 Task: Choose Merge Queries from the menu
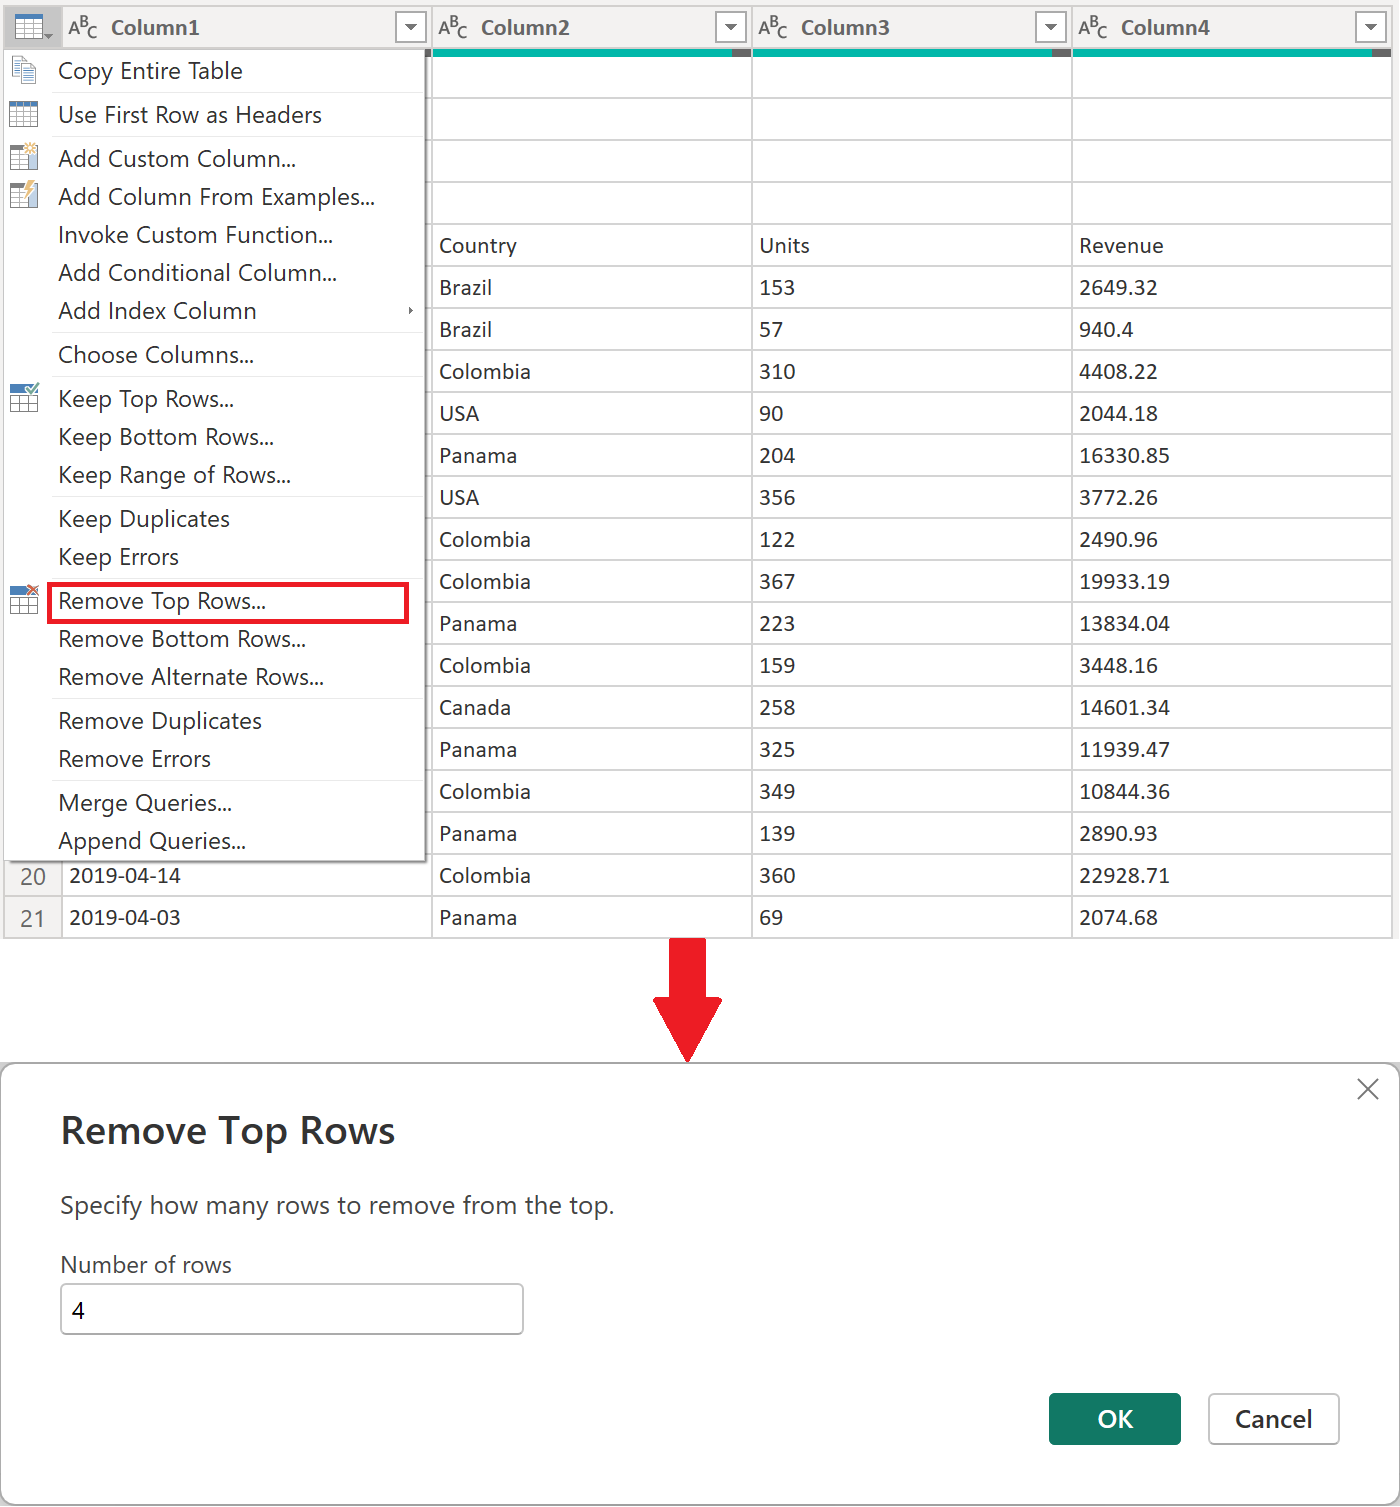click(145, 802)
